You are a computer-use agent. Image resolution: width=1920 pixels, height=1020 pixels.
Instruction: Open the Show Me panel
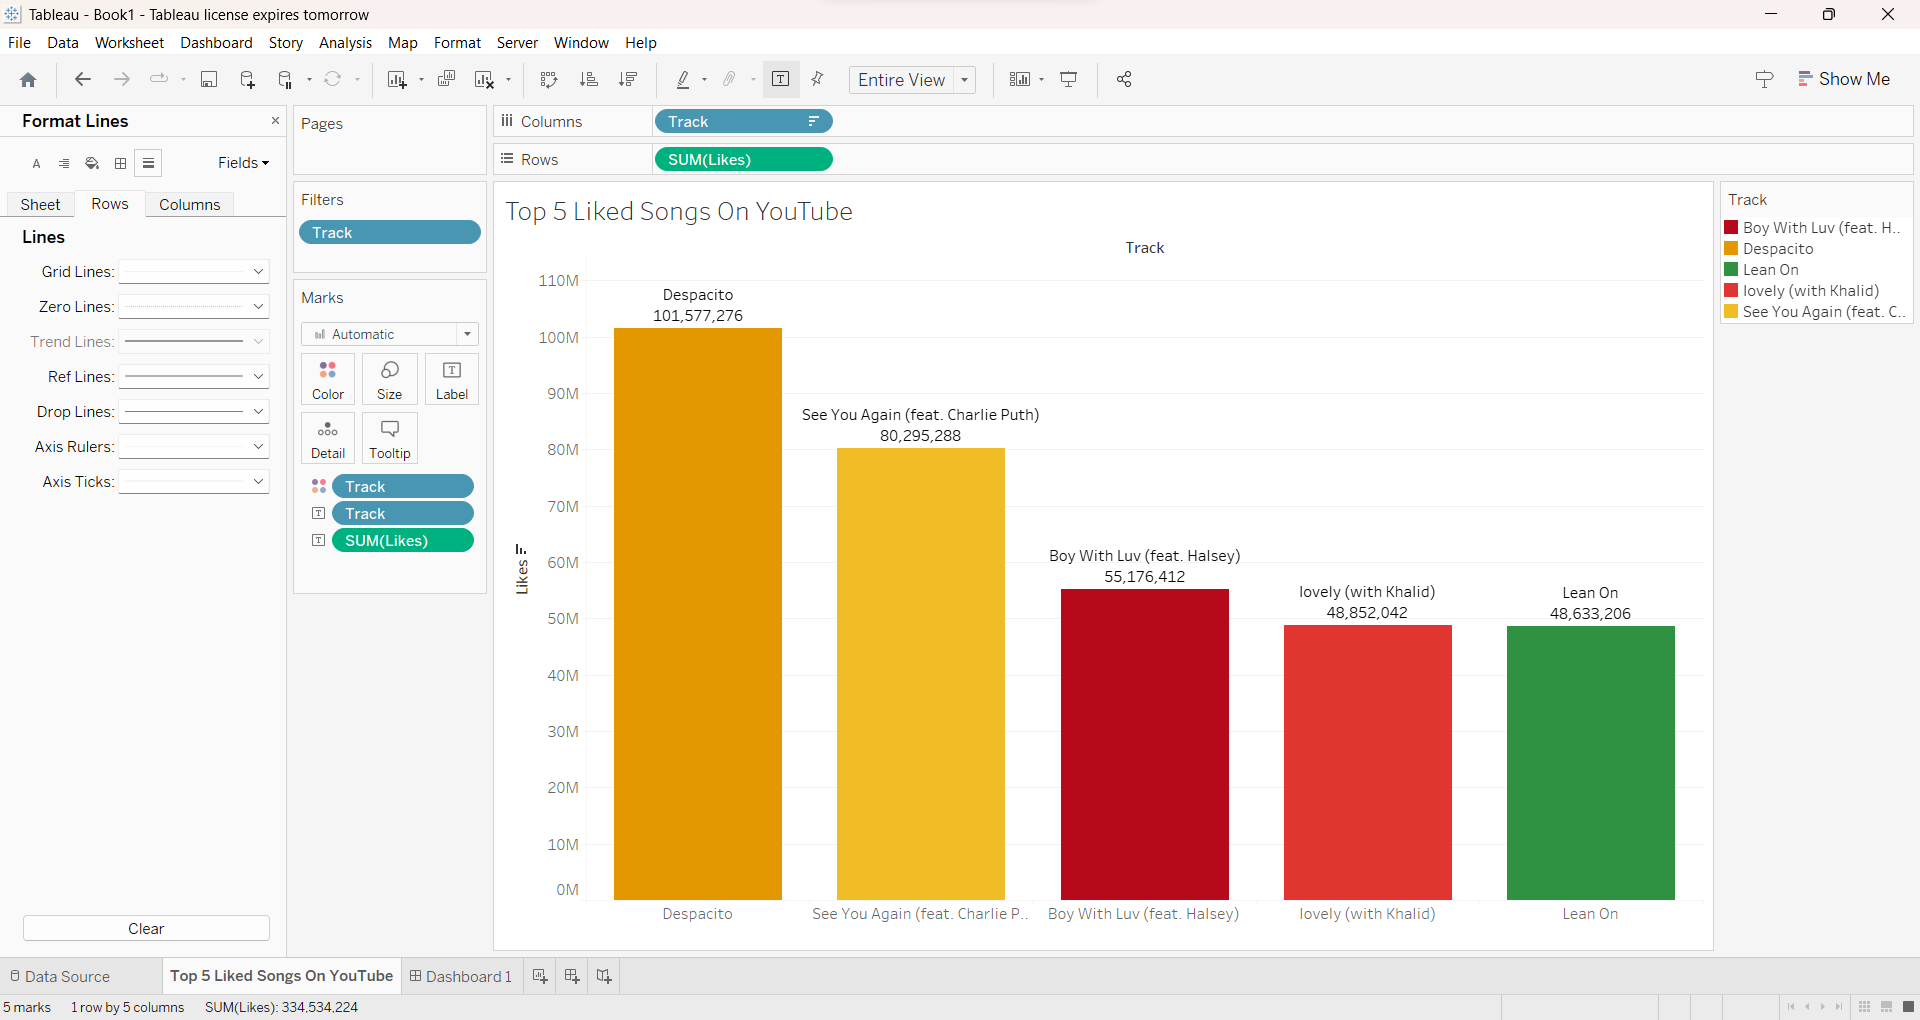click(1844, 78)
